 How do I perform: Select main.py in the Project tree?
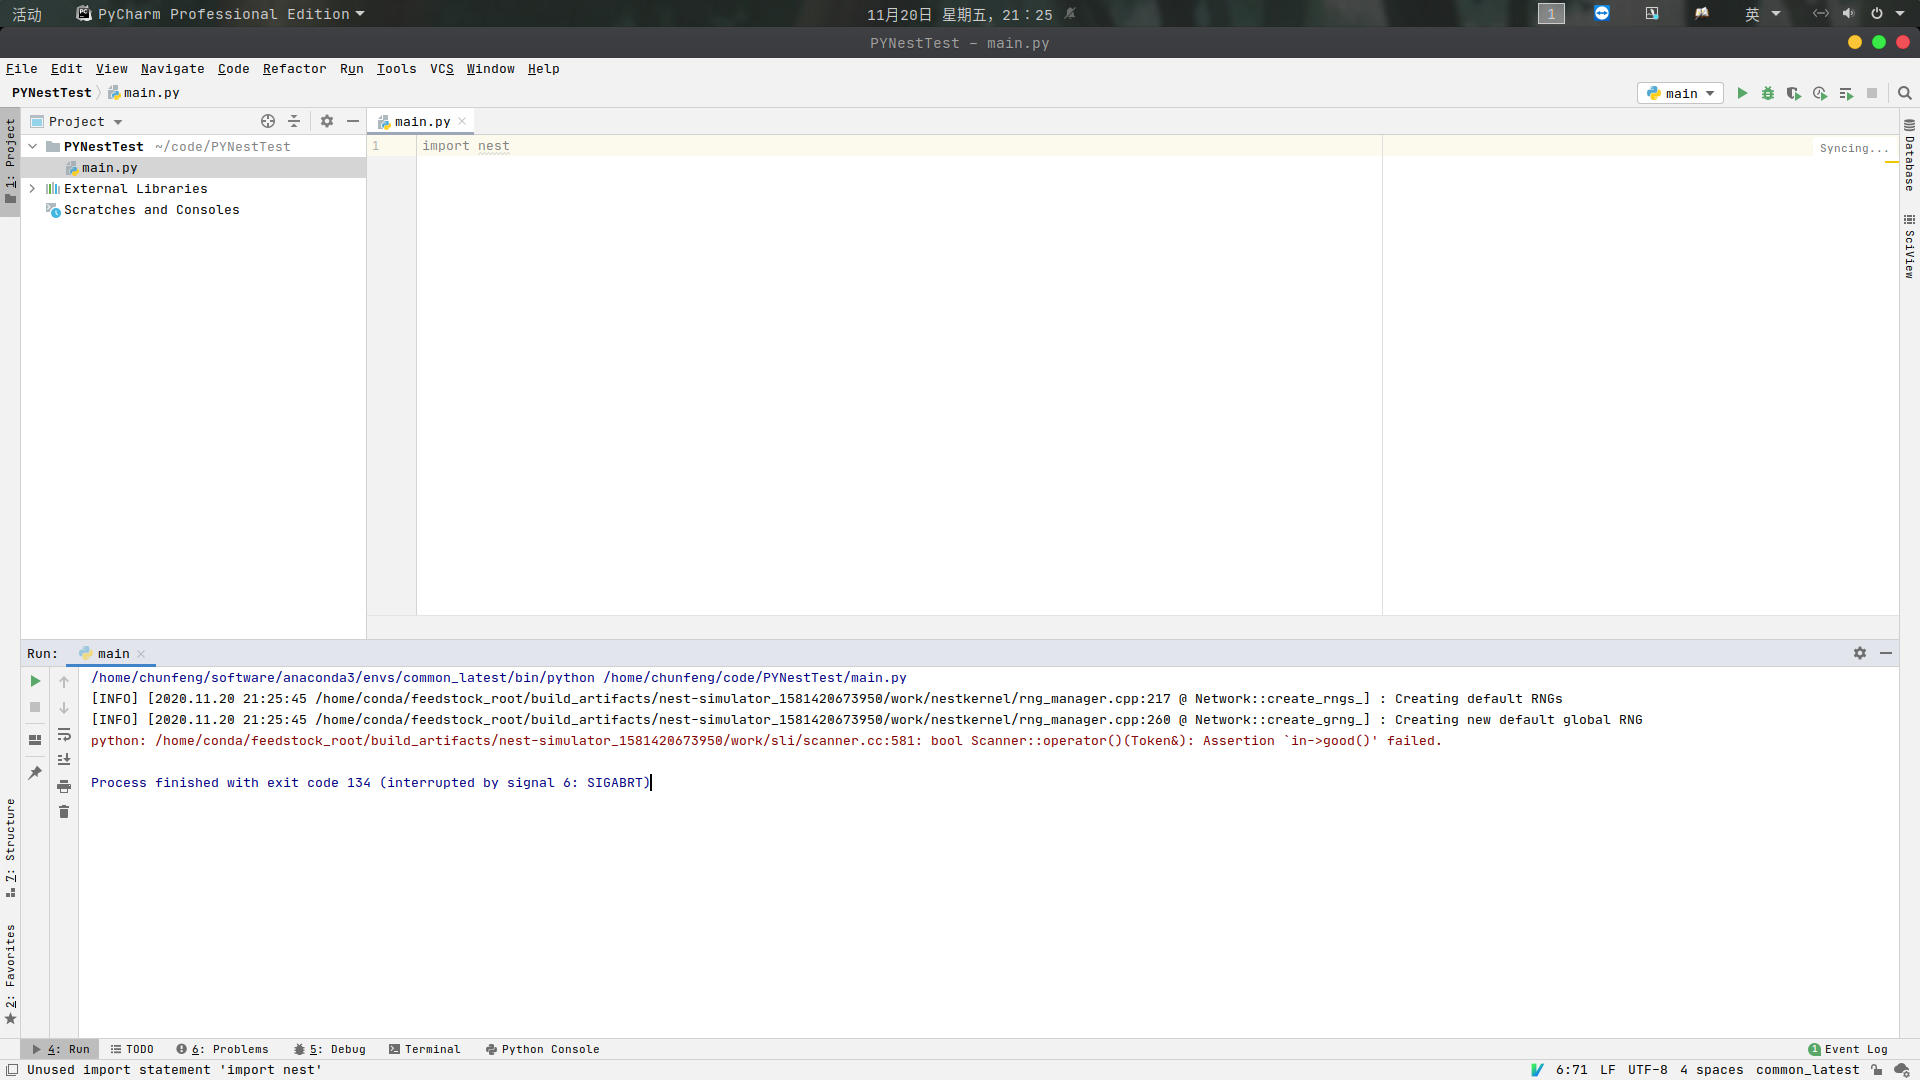pos(110,167)
